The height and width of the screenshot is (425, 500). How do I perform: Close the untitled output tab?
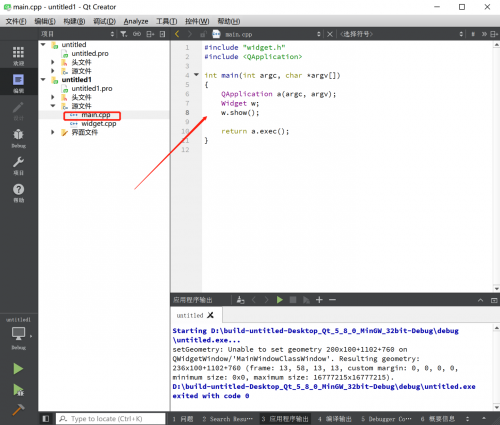(210, 315)
